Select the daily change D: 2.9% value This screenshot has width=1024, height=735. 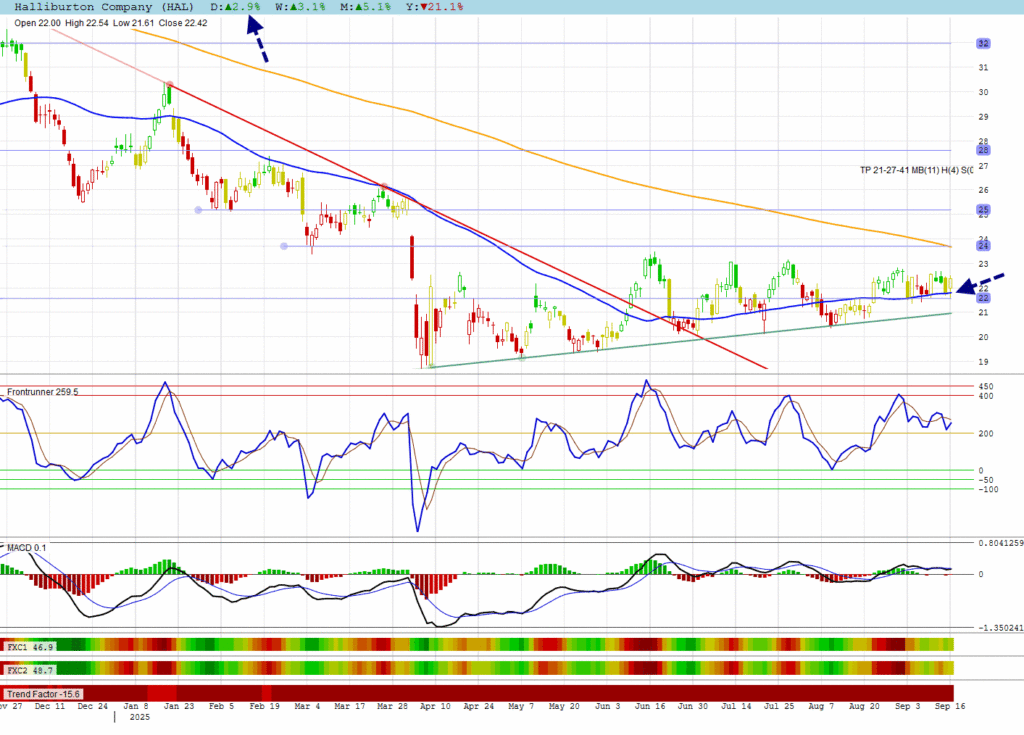tap(235, 7)
